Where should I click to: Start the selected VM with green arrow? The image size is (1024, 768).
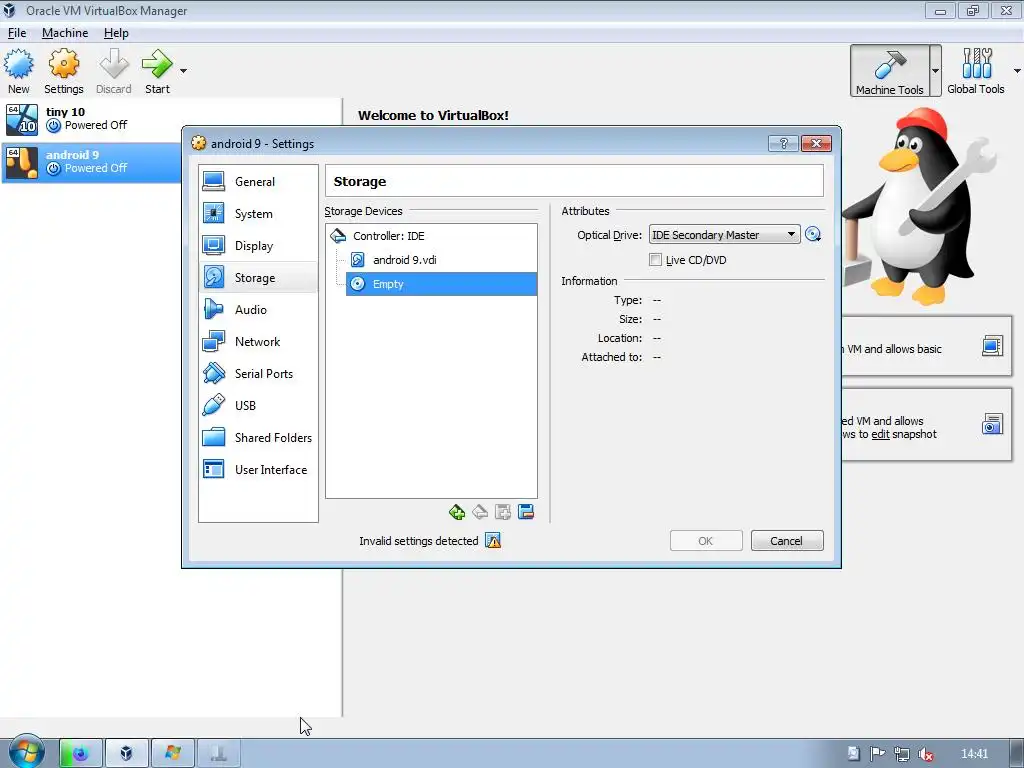click(157, 71)
